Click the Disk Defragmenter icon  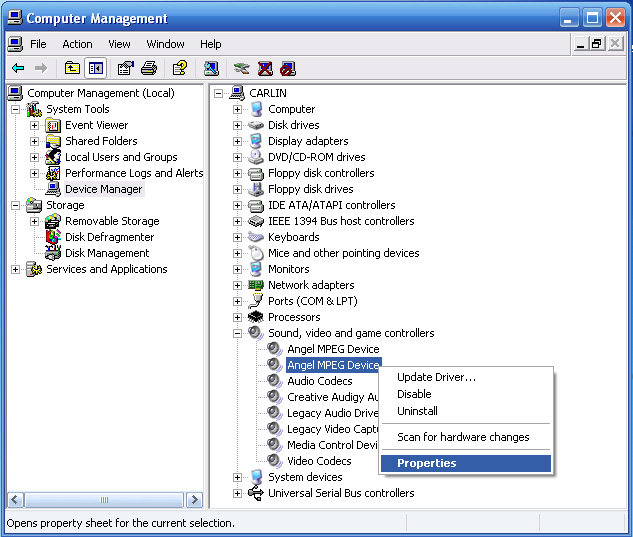pos(53,237)
